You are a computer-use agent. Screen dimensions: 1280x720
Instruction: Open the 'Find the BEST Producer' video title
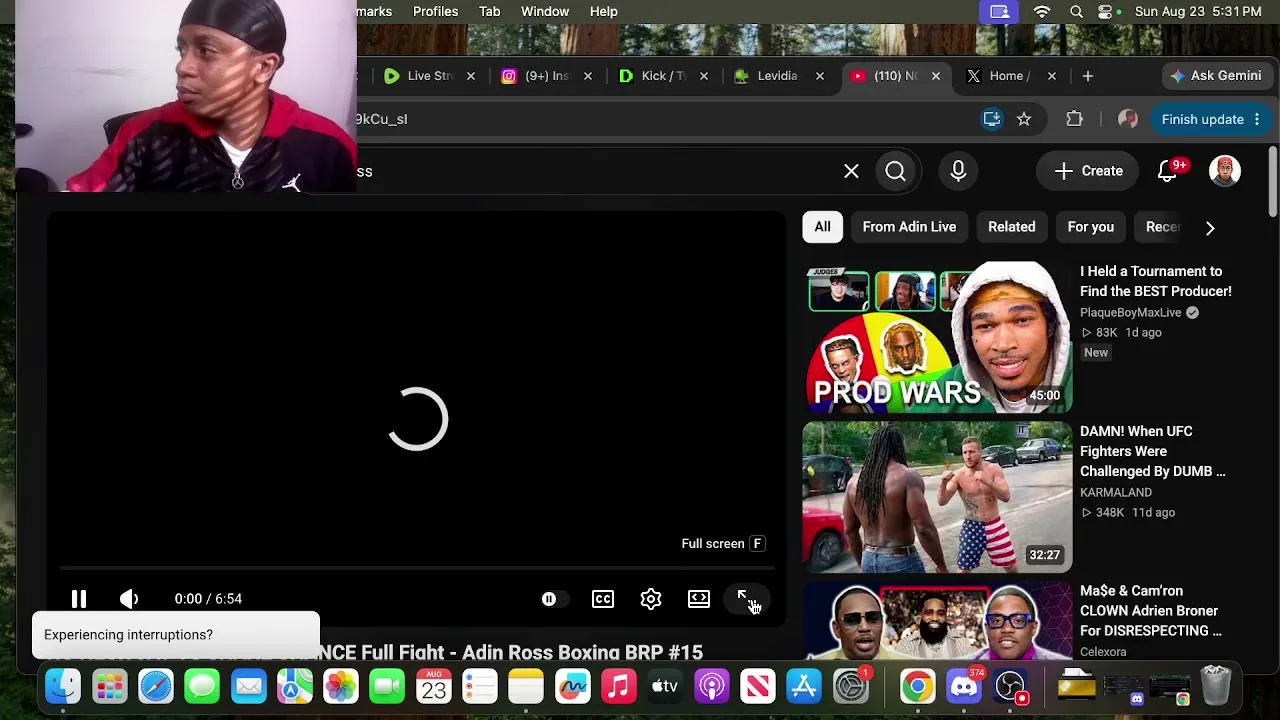[1156, 281]
